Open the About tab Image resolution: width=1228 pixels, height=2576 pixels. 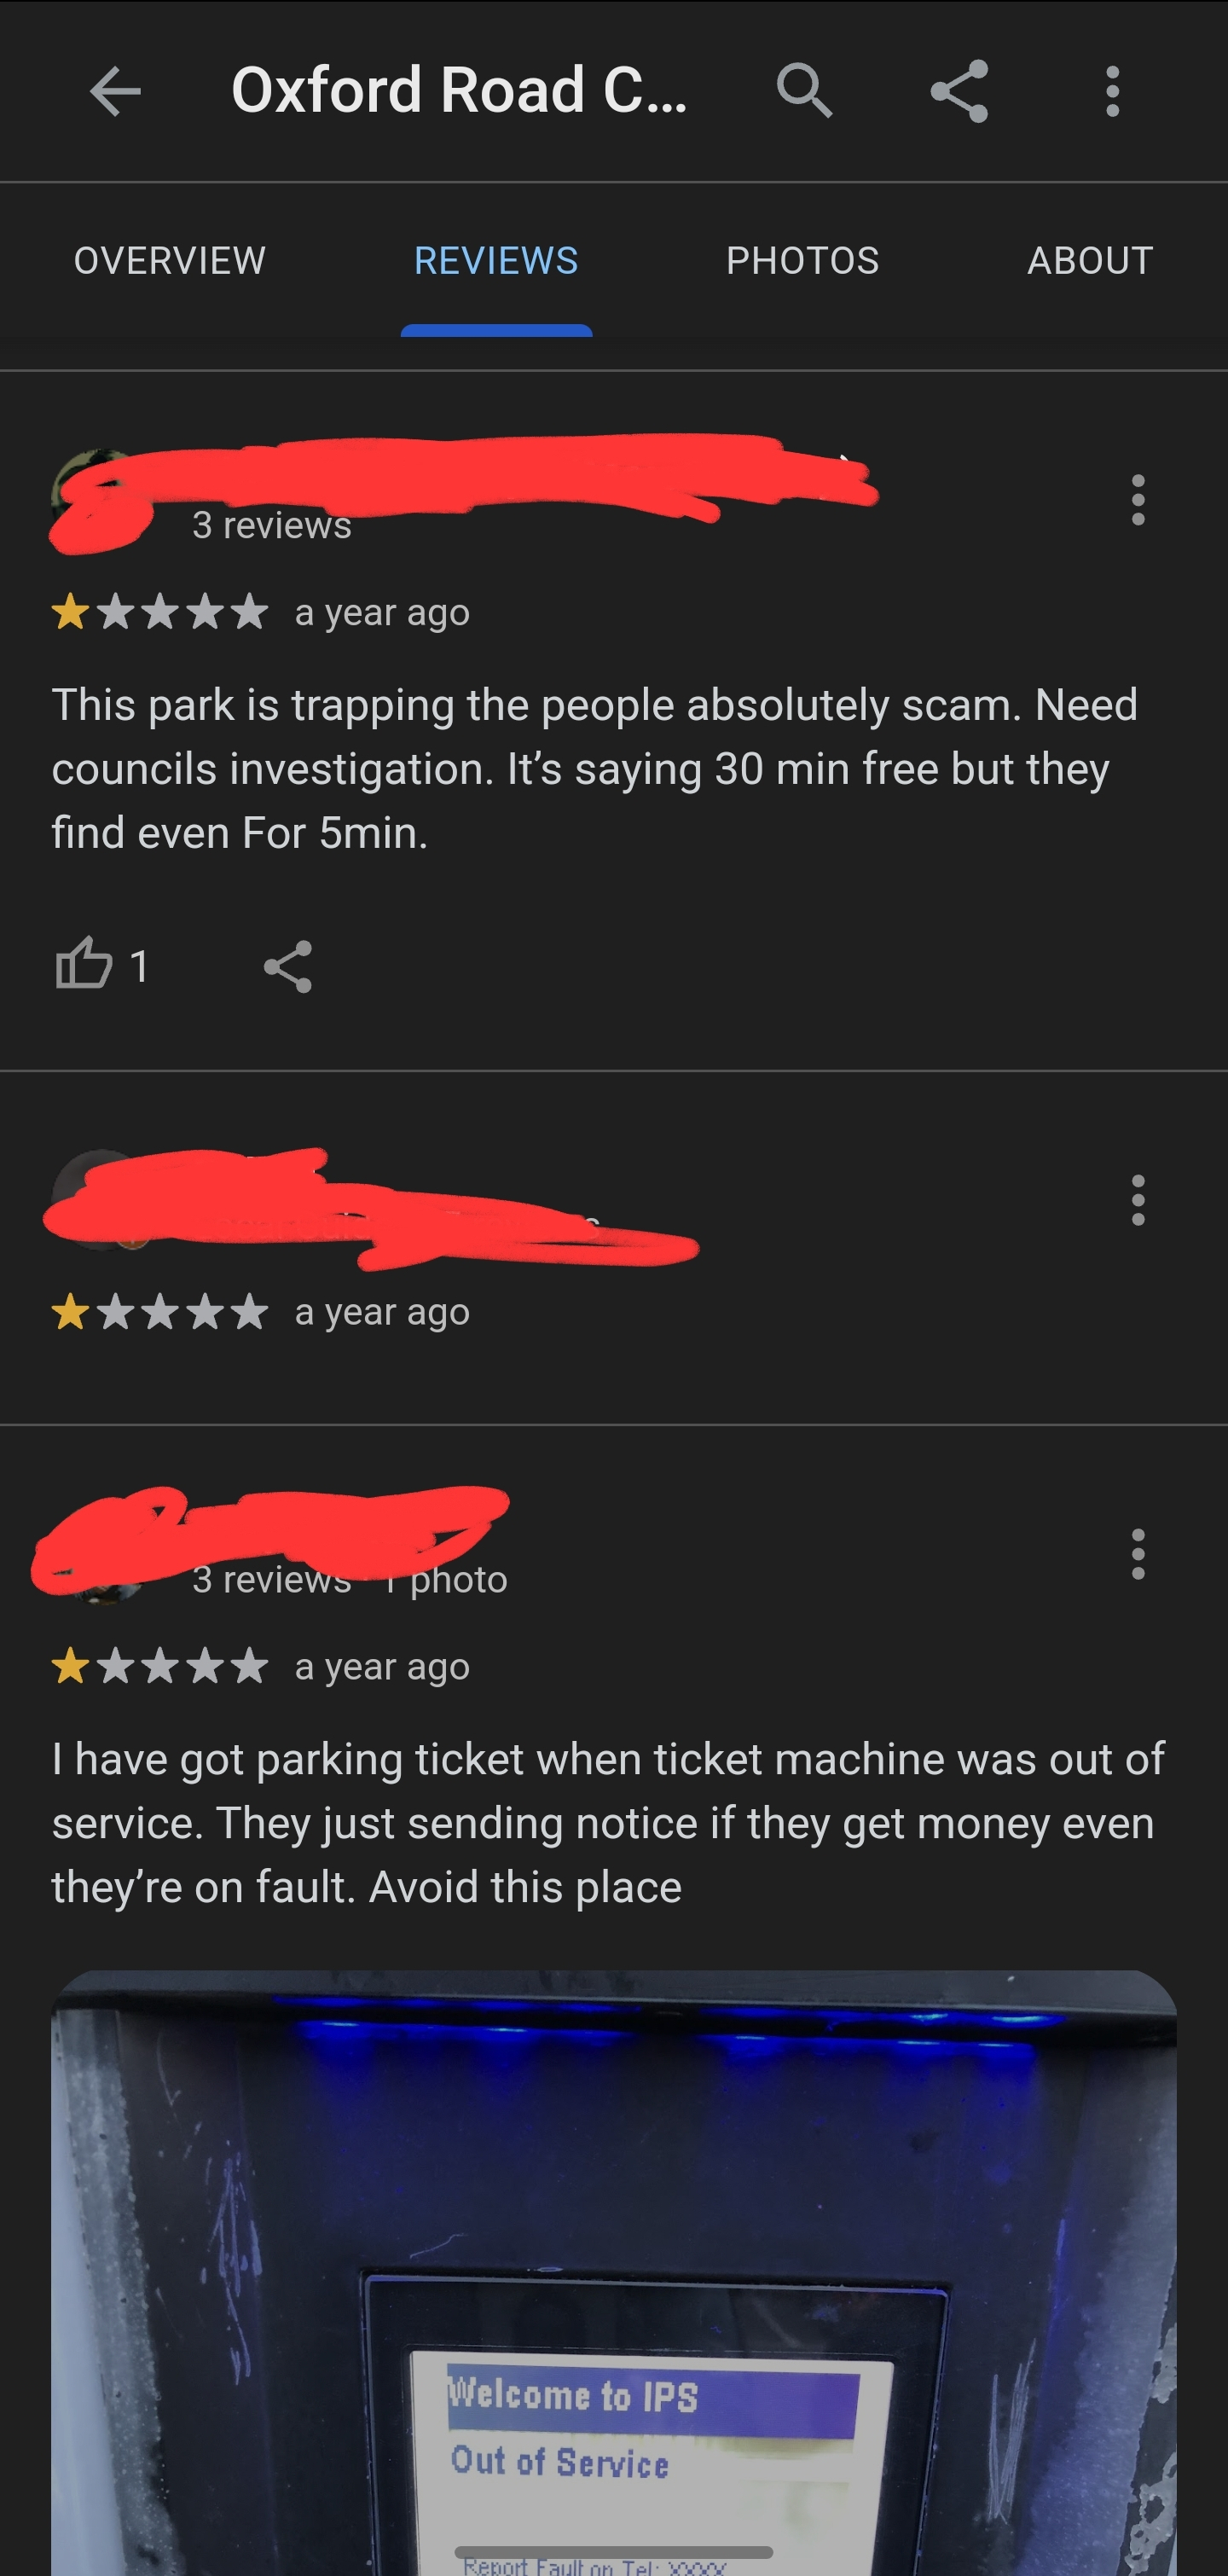1090,260
